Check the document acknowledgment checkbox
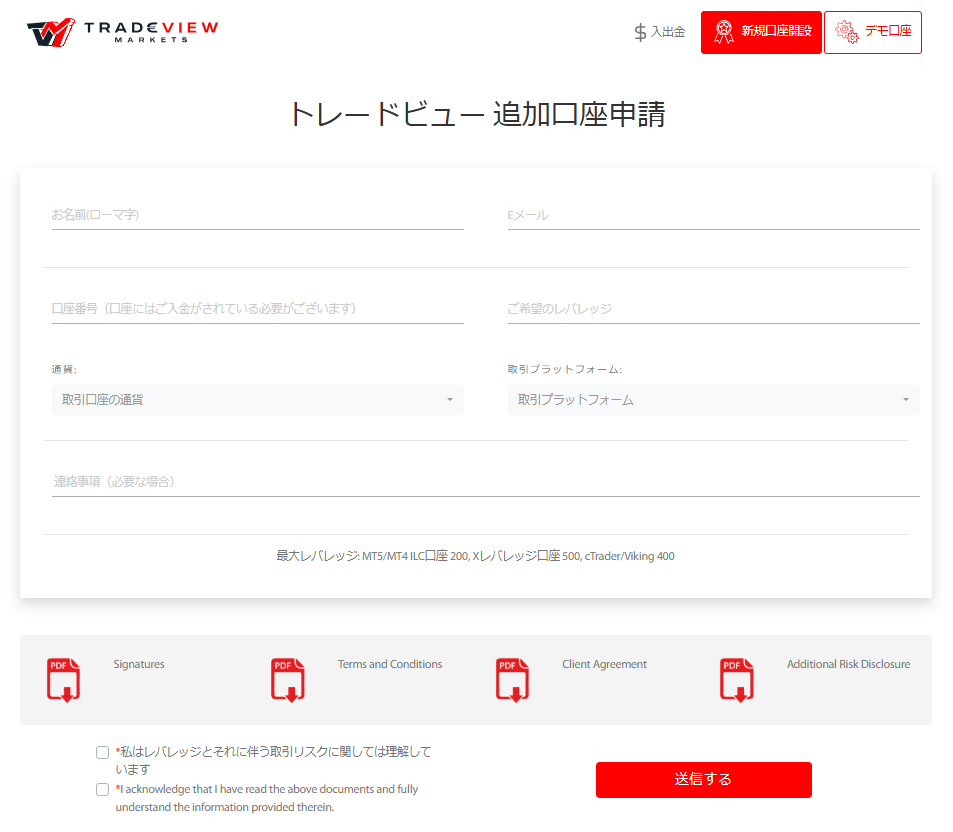The image size is (953, 832). tap(102, 789)
